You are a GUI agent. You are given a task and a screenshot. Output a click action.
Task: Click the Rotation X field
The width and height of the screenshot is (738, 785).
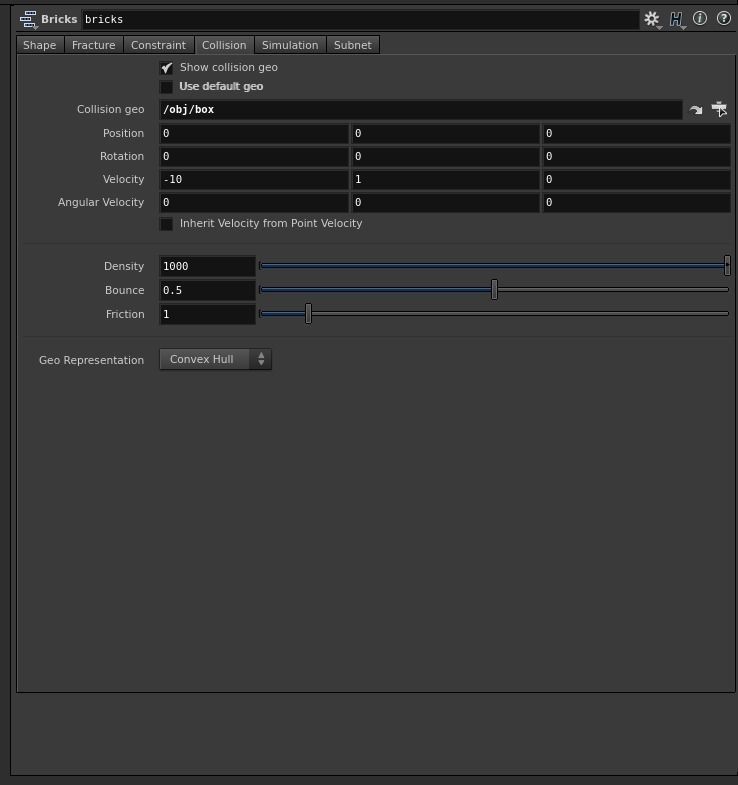pyautogui.click(x=254, y=157)
